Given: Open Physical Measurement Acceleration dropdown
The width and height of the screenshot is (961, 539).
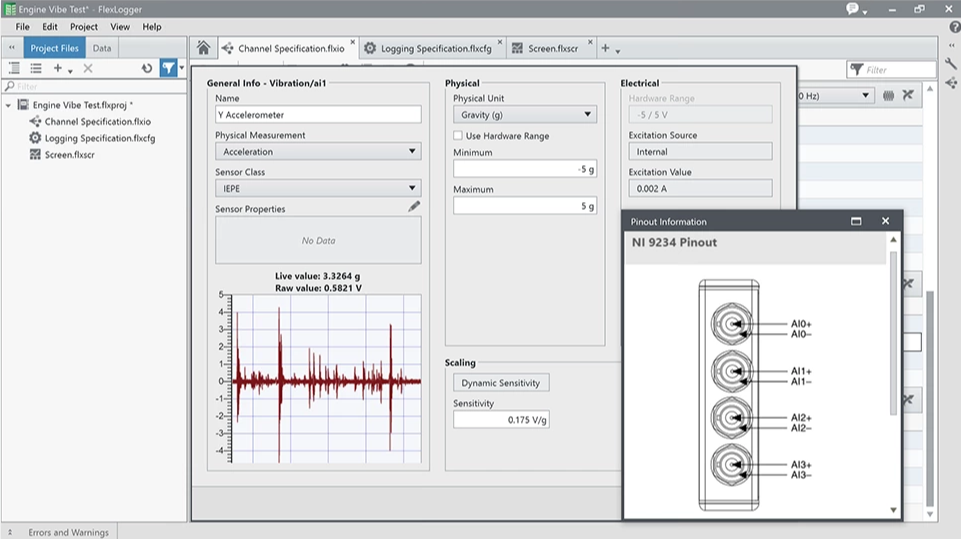Looking at the screenshot, I should pyautogui.click(x=318, y=151).
